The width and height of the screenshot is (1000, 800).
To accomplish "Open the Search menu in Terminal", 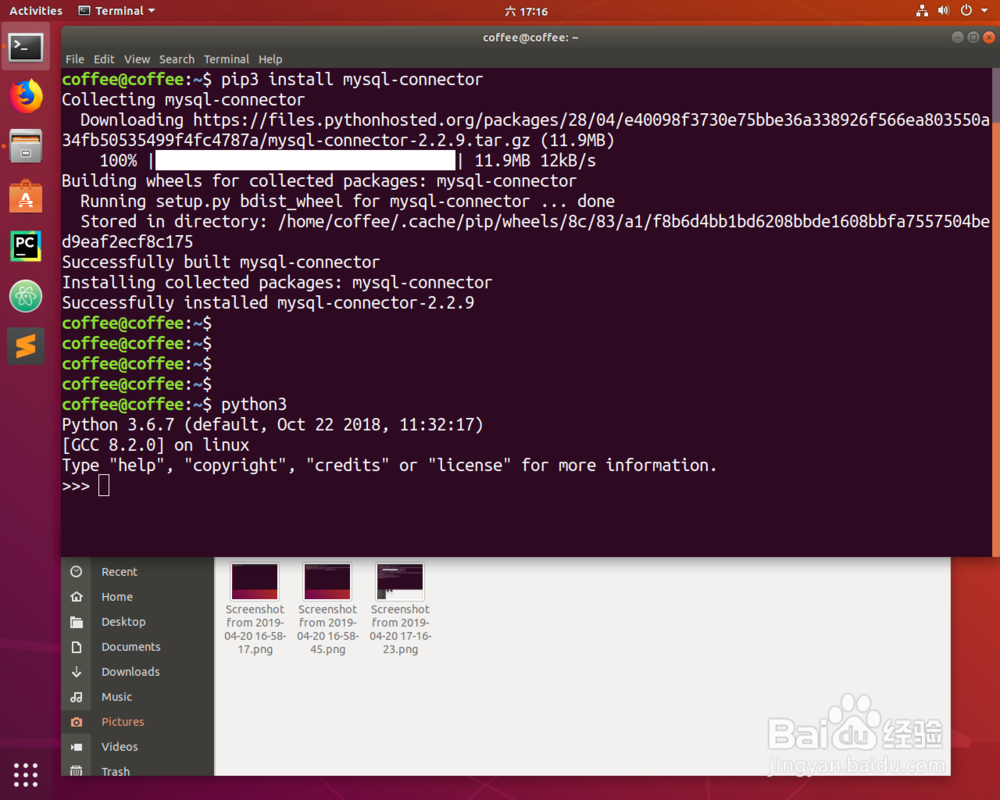I will pos(177,59).
